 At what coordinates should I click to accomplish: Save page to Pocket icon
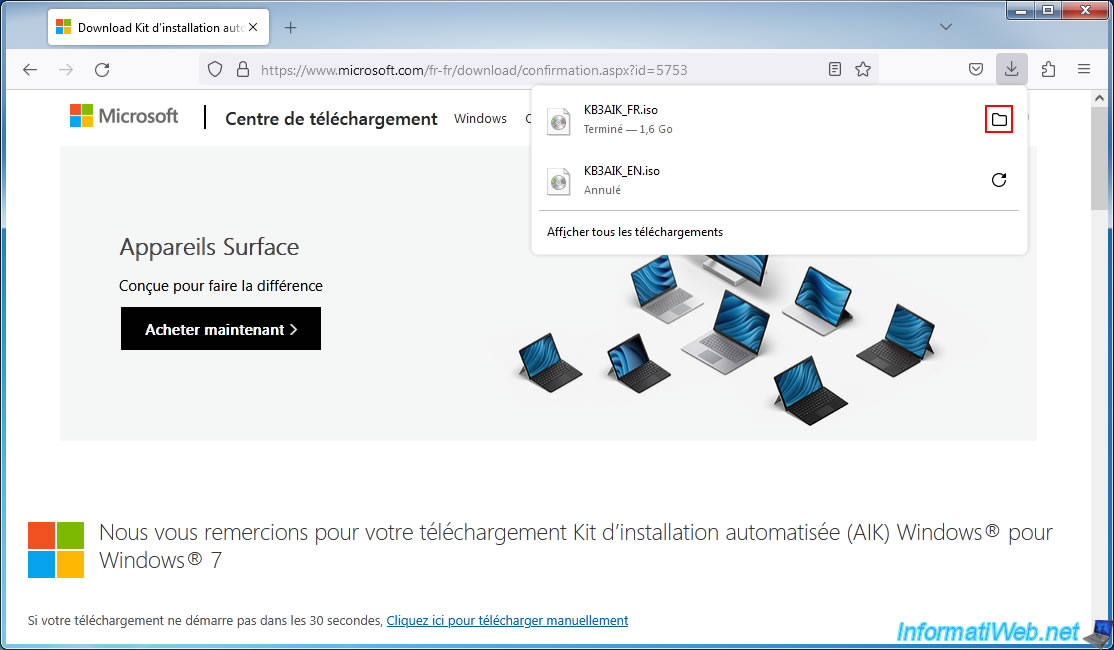tap(975, 69)
